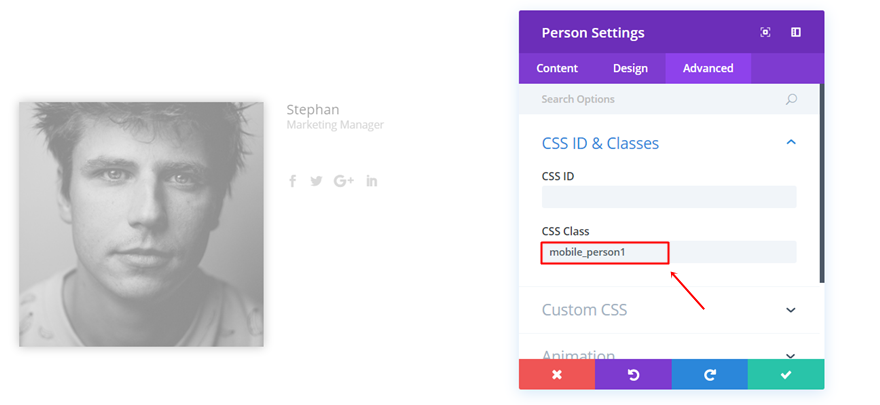Select the Advanced tab

708,68
